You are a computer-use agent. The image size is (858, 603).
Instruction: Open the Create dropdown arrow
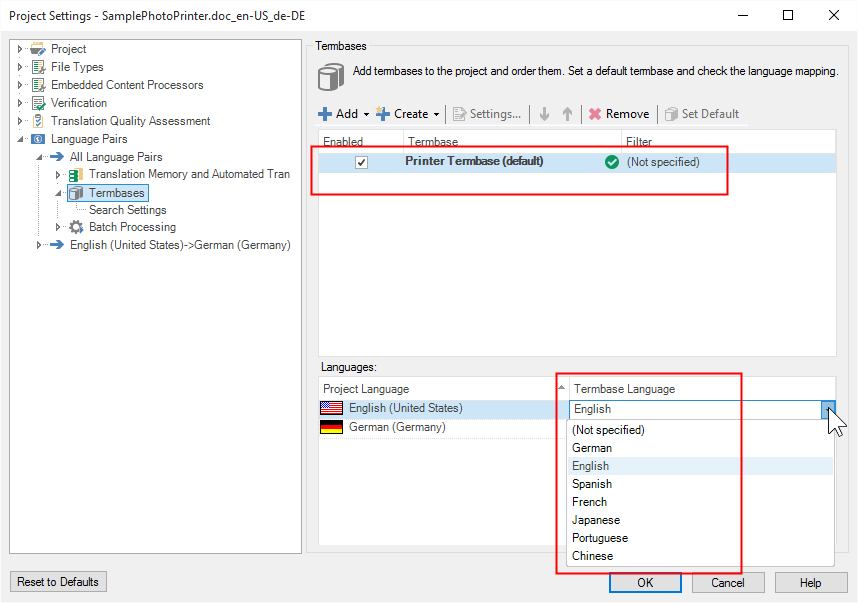click(436, 115)
